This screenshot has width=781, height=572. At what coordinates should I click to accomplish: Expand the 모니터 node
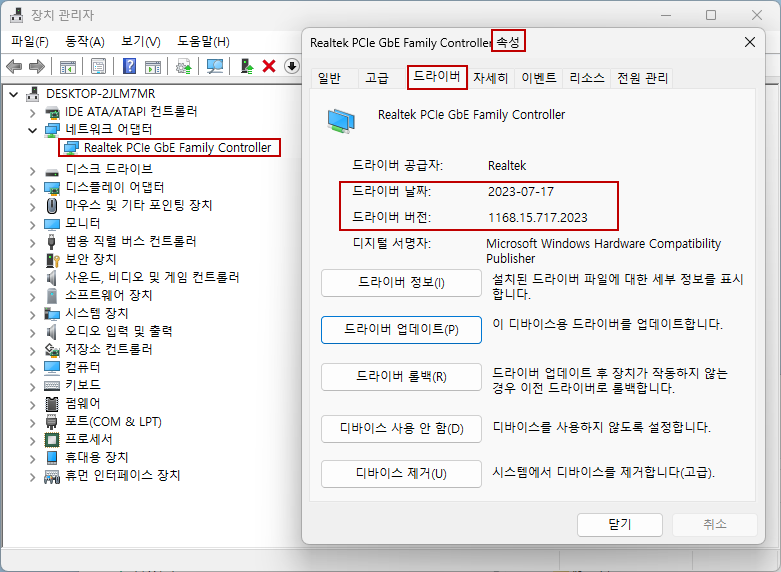[32, 225]
